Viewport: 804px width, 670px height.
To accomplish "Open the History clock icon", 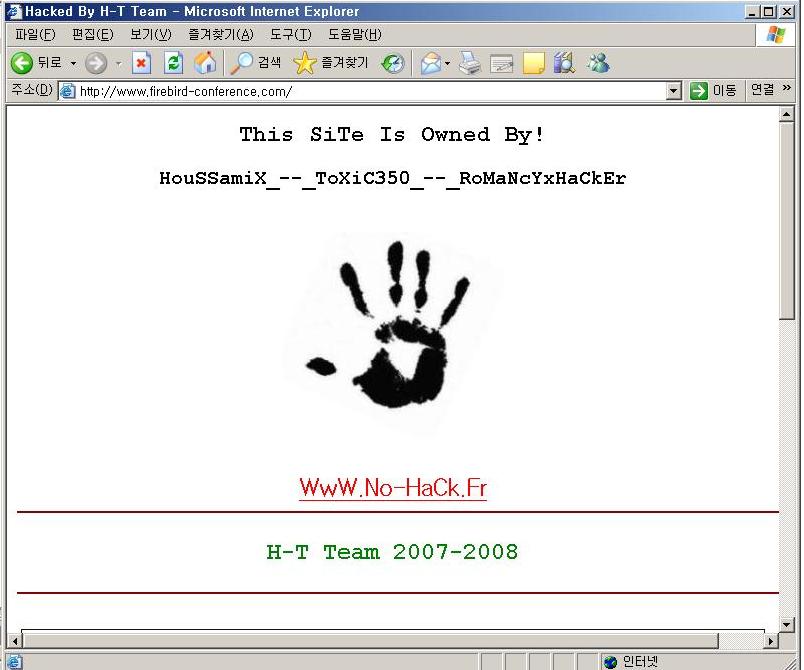I will click(x=393, y=63).
